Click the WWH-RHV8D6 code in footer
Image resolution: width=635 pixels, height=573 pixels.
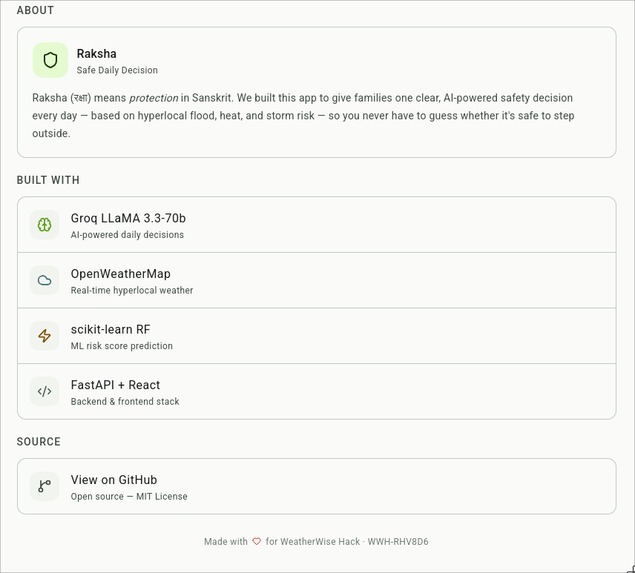[x=398, y=541]
